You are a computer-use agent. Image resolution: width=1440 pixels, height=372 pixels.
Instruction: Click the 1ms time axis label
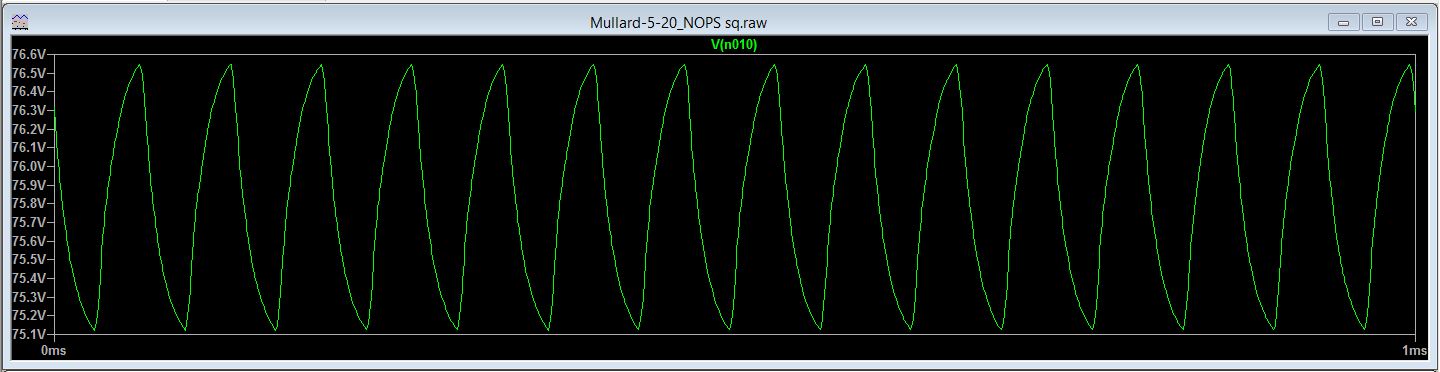(1414, 351)
